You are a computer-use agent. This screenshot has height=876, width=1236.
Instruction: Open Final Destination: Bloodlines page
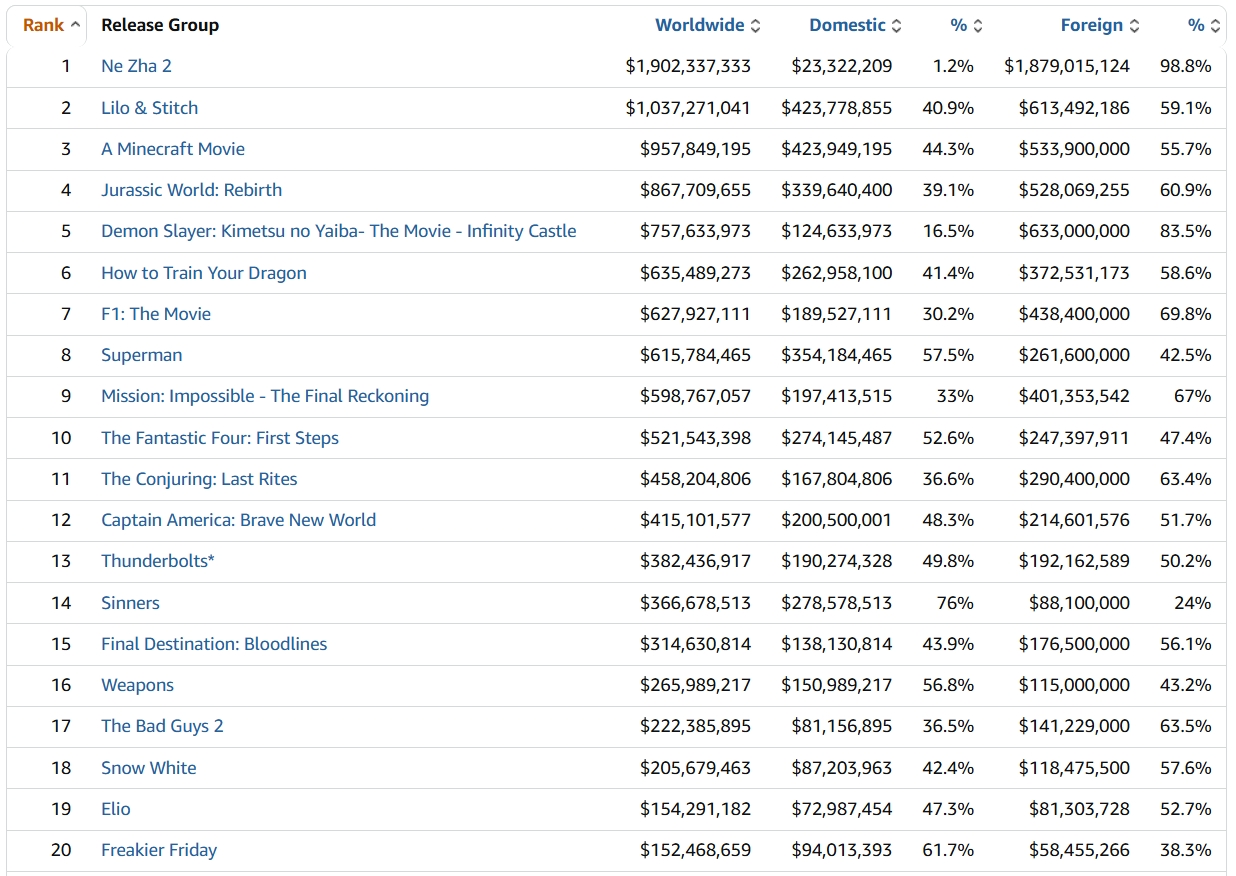tap(213, 644)
